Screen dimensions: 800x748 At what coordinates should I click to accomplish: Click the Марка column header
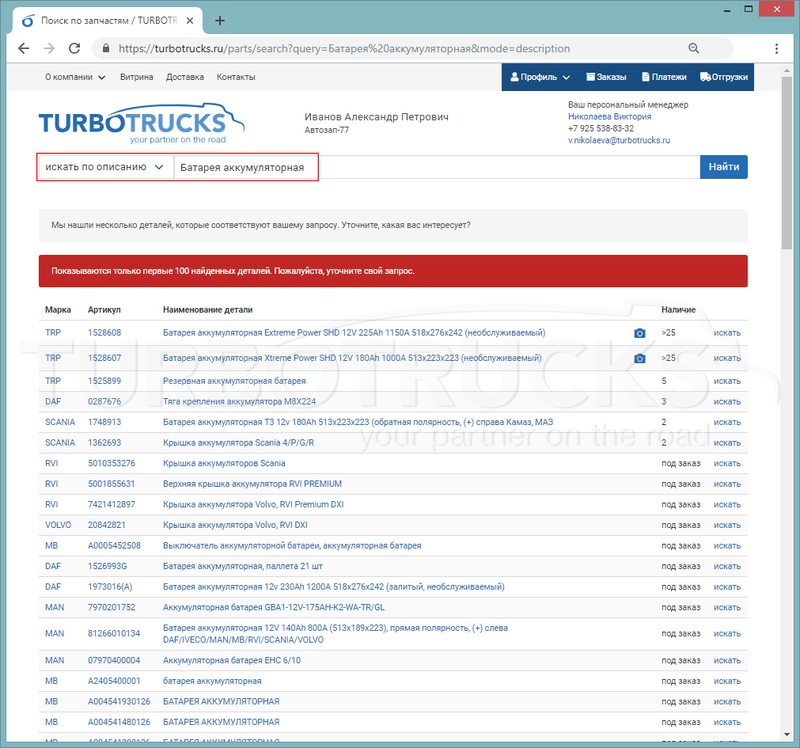[x=58, y=310]
